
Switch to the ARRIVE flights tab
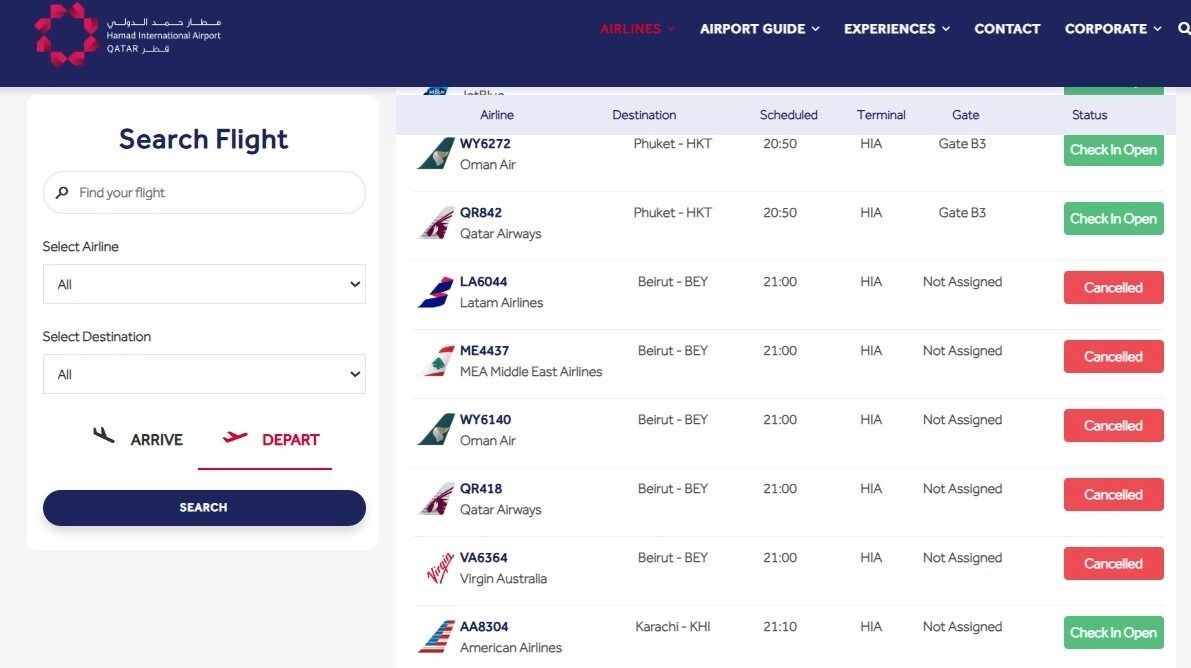click(137, 438)
